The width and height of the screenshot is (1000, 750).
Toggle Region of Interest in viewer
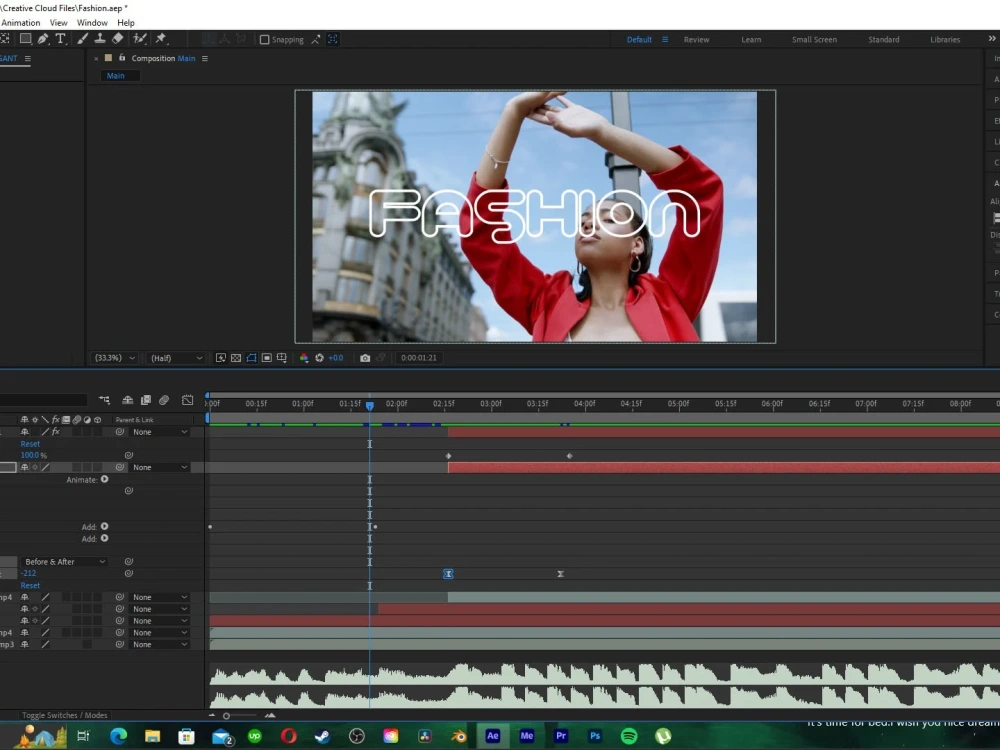(x=267, y=358)
